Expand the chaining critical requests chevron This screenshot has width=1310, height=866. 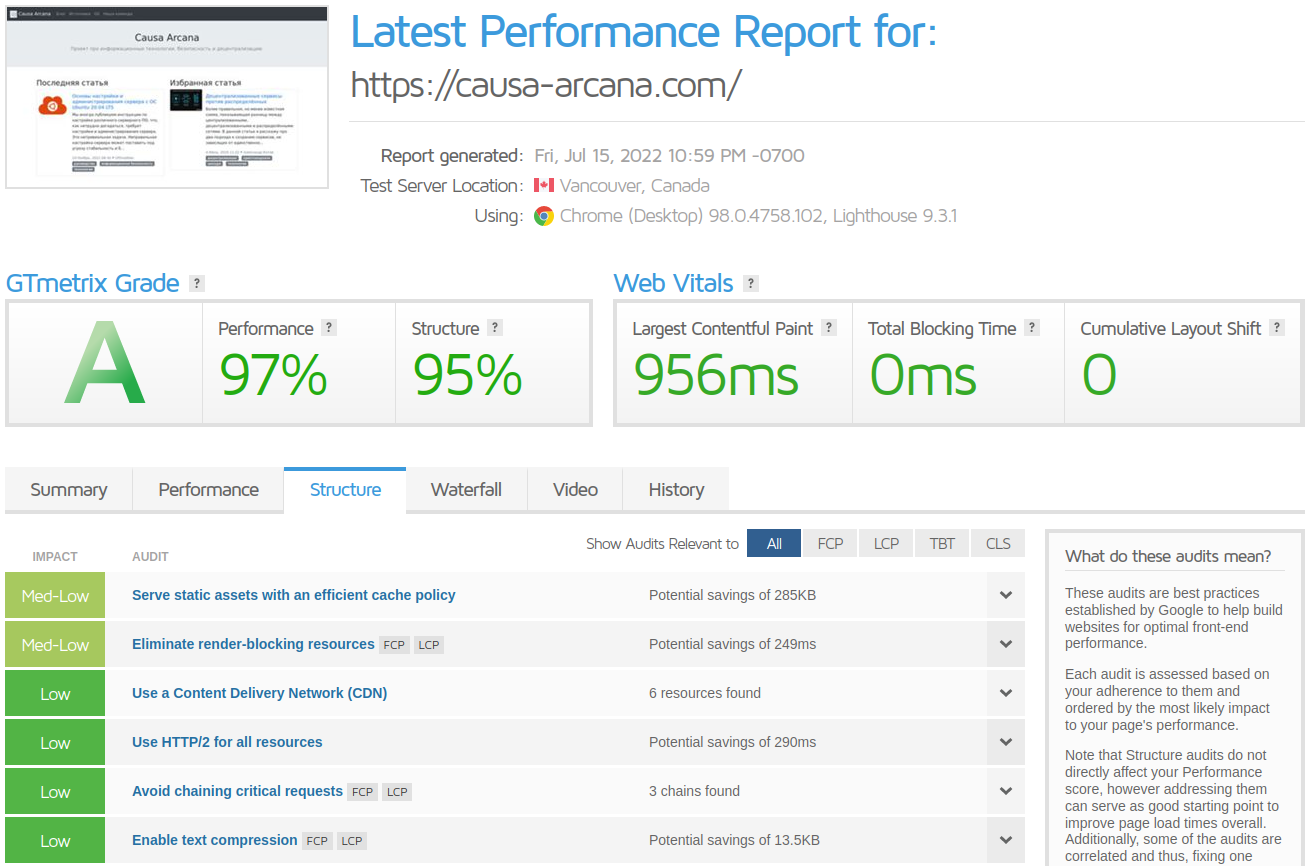tap(1006, 792)
